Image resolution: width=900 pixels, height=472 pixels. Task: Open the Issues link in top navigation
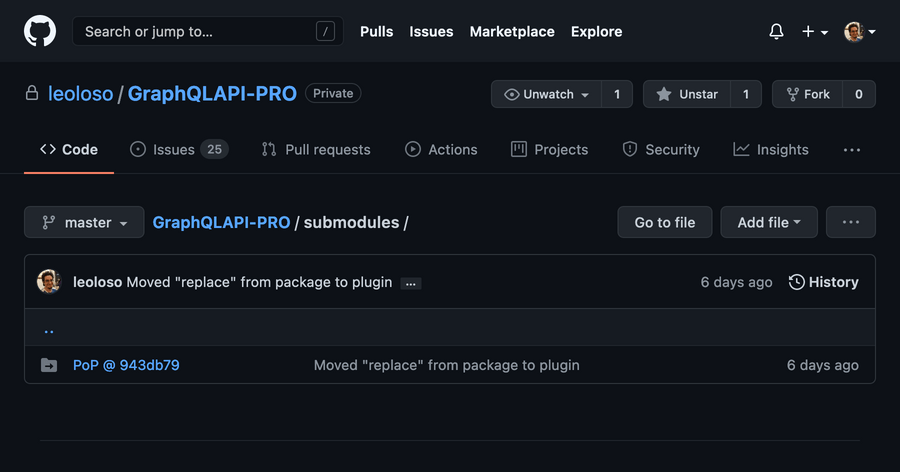click(431, 32)
